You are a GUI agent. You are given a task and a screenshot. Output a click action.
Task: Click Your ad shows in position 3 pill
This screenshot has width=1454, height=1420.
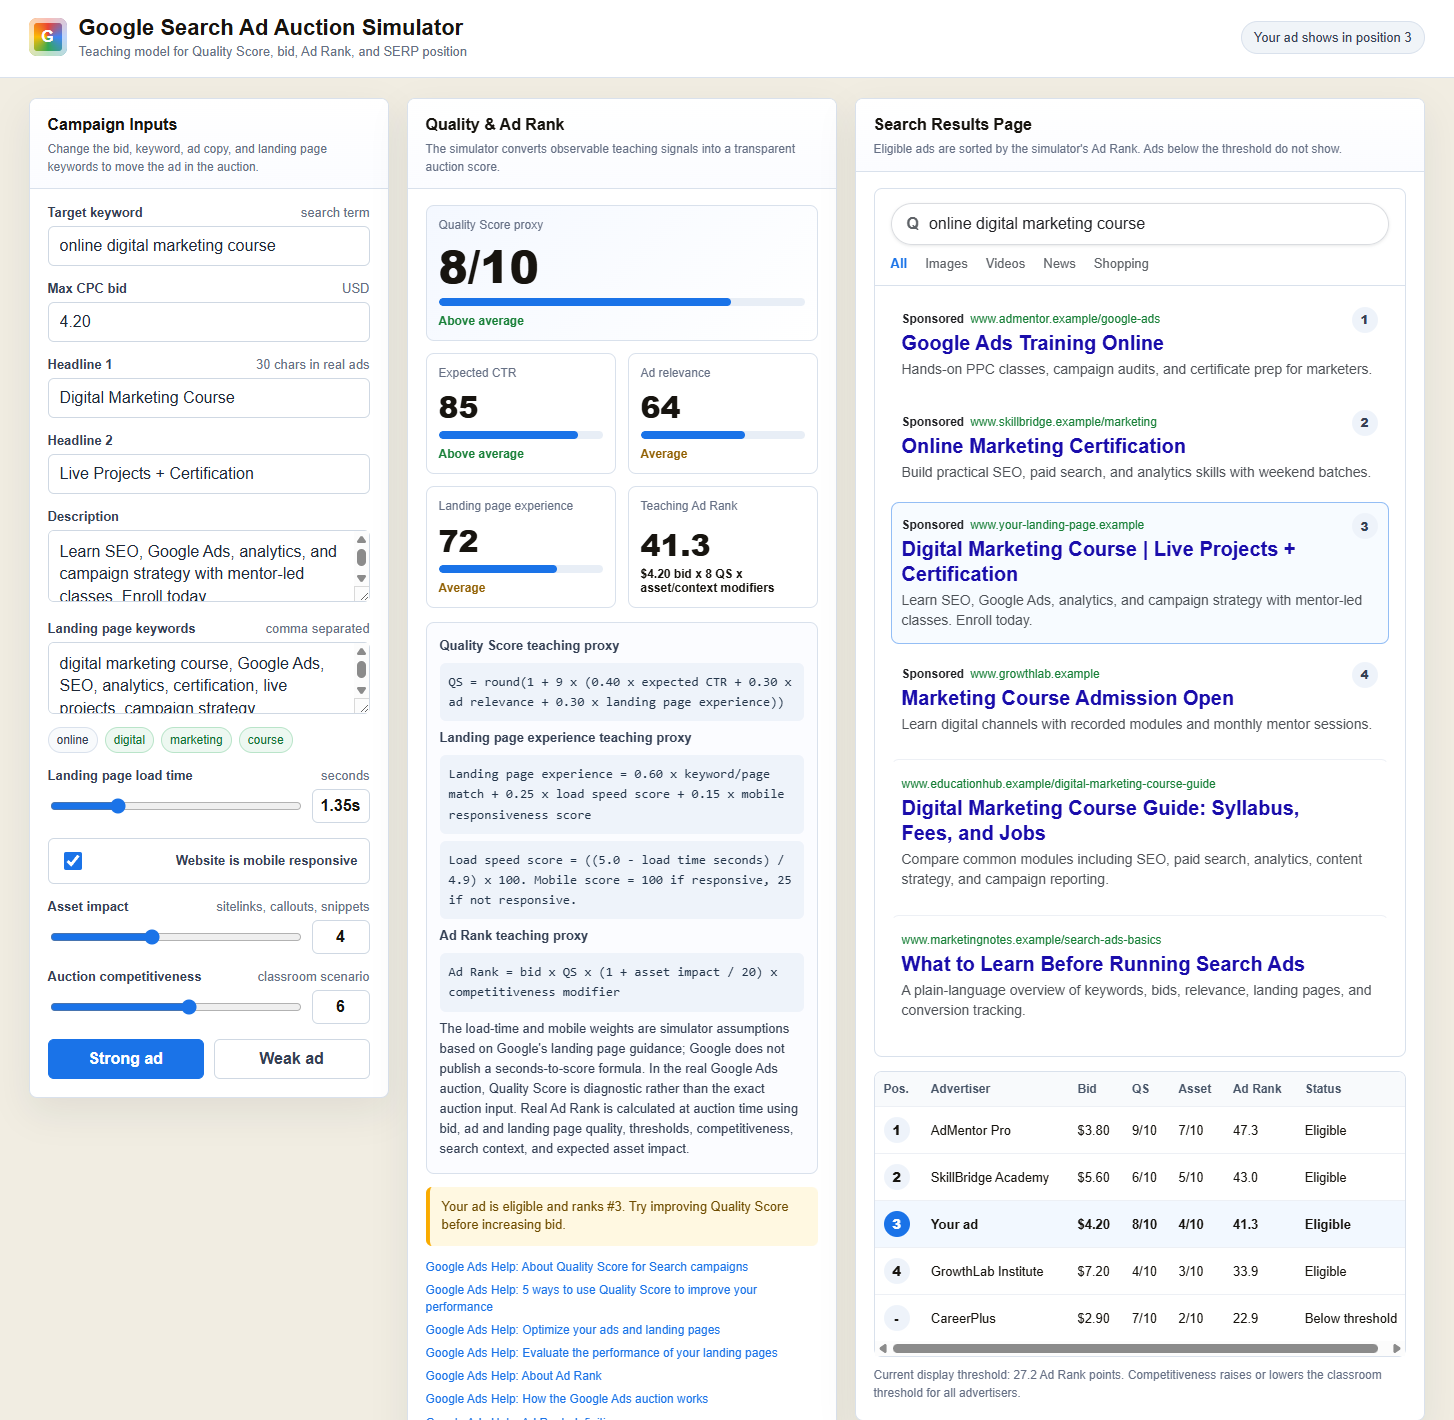(1332, 38)
